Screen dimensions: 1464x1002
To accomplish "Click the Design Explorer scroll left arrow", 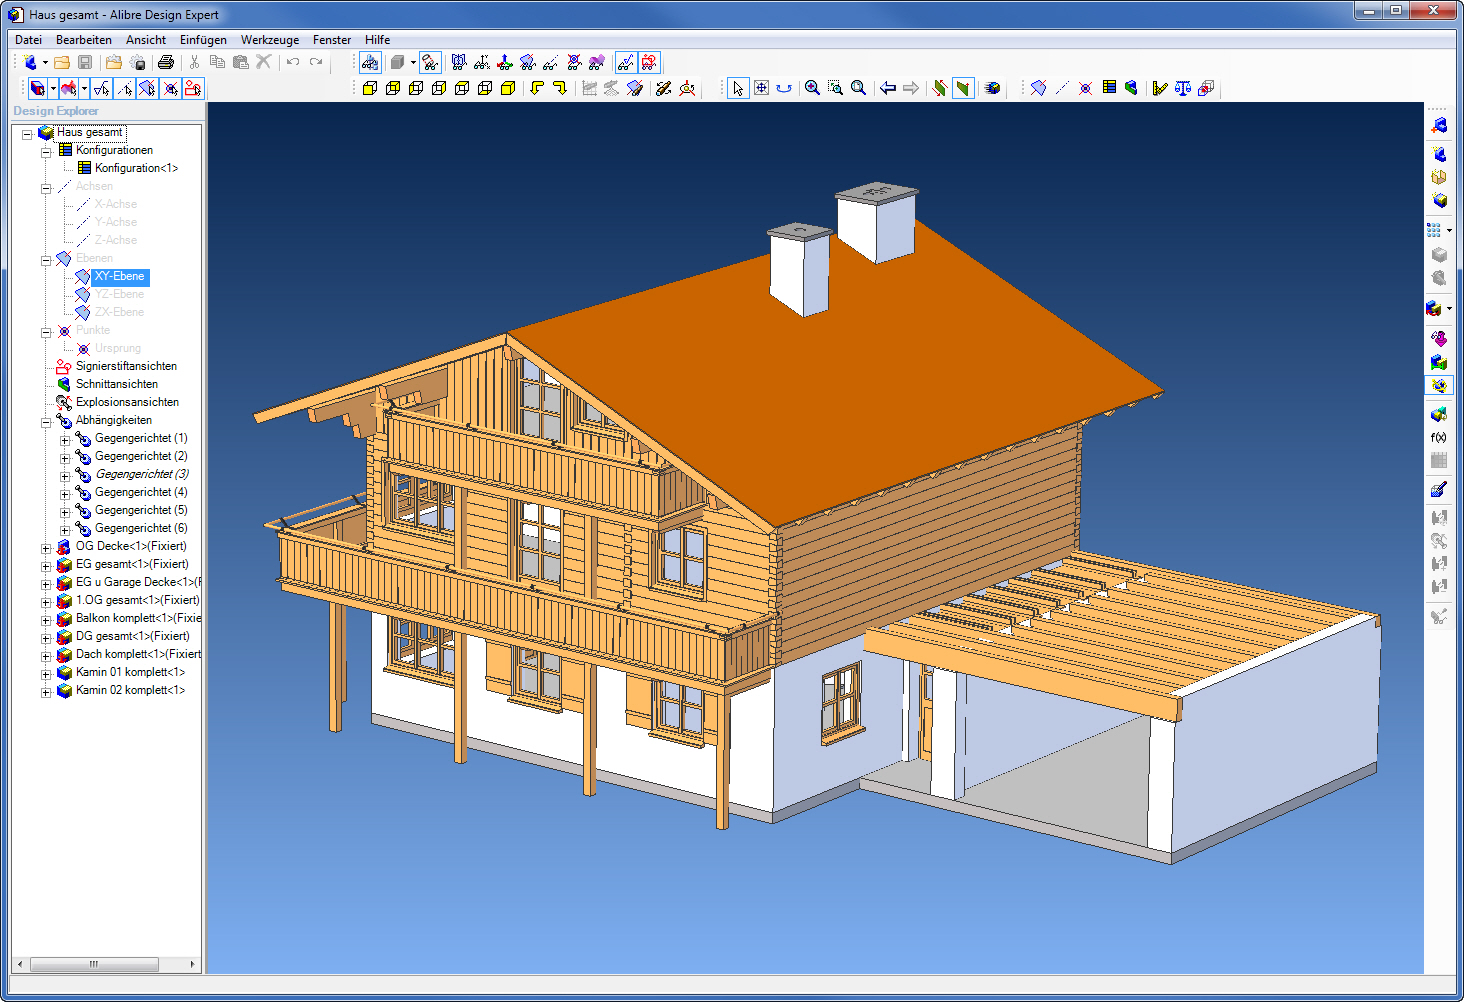I will pos(21,964).
